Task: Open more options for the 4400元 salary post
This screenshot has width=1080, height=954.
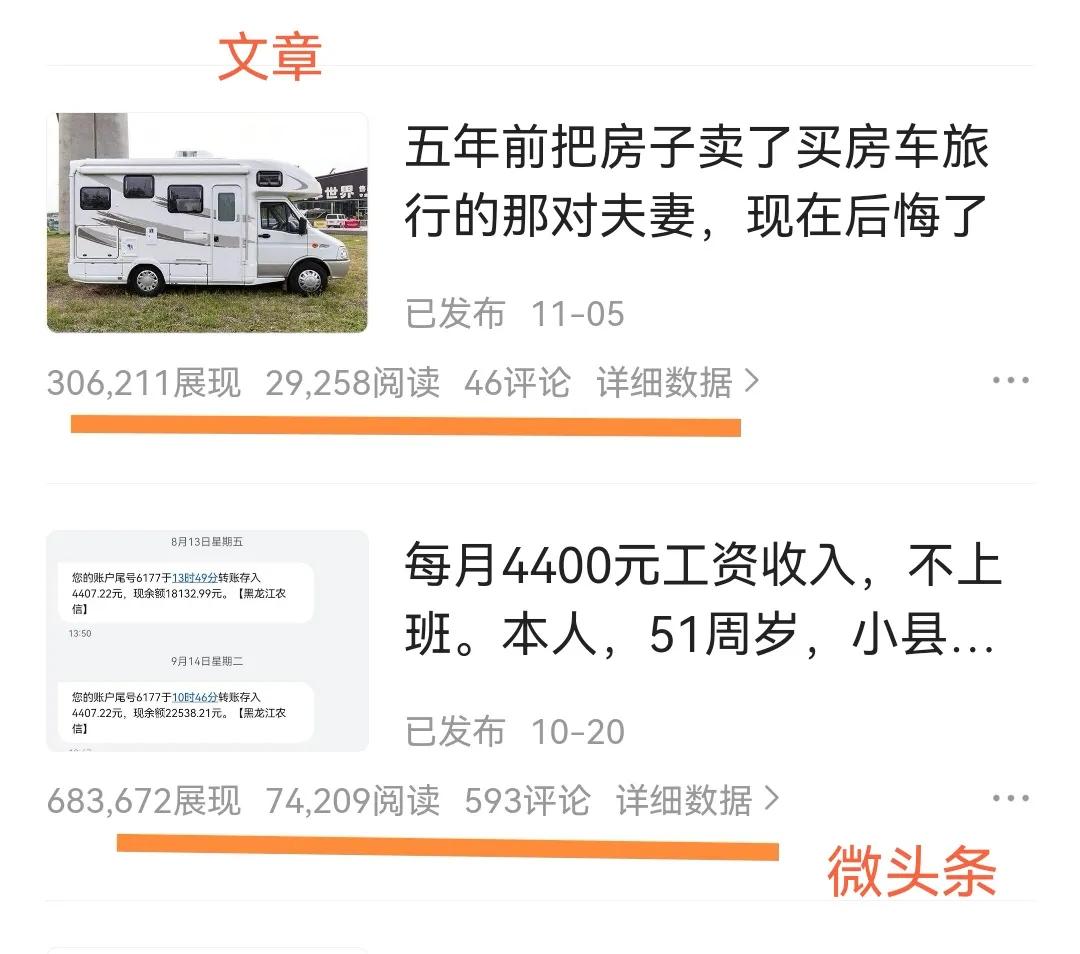Action: (1010, 798)
